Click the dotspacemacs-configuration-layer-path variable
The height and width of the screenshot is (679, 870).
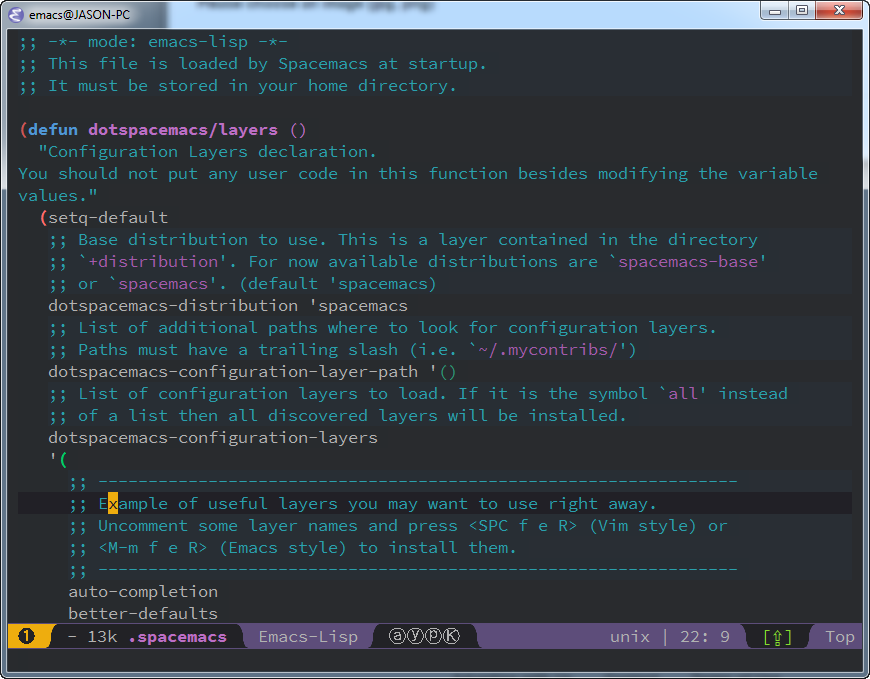click(233, 372)
